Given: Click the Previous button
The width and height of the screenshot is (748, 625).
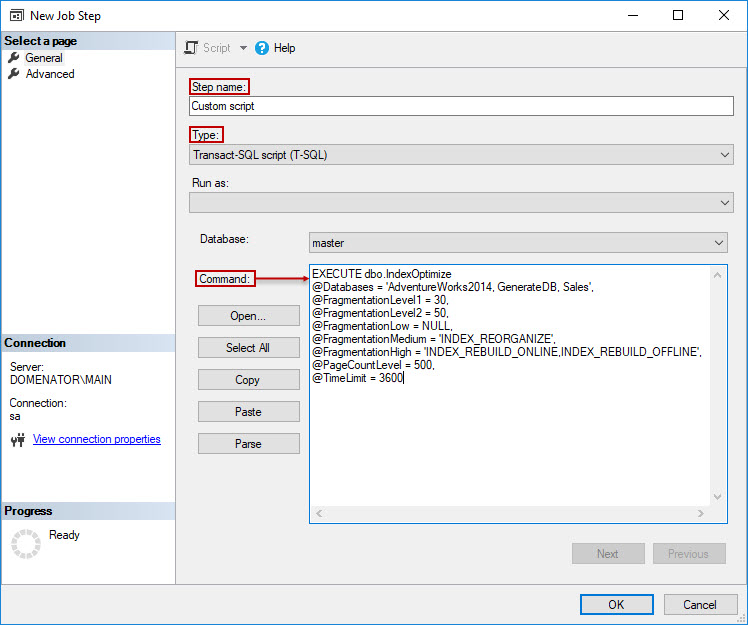Looking at the screenshot, I should click(x=689, y=553).
